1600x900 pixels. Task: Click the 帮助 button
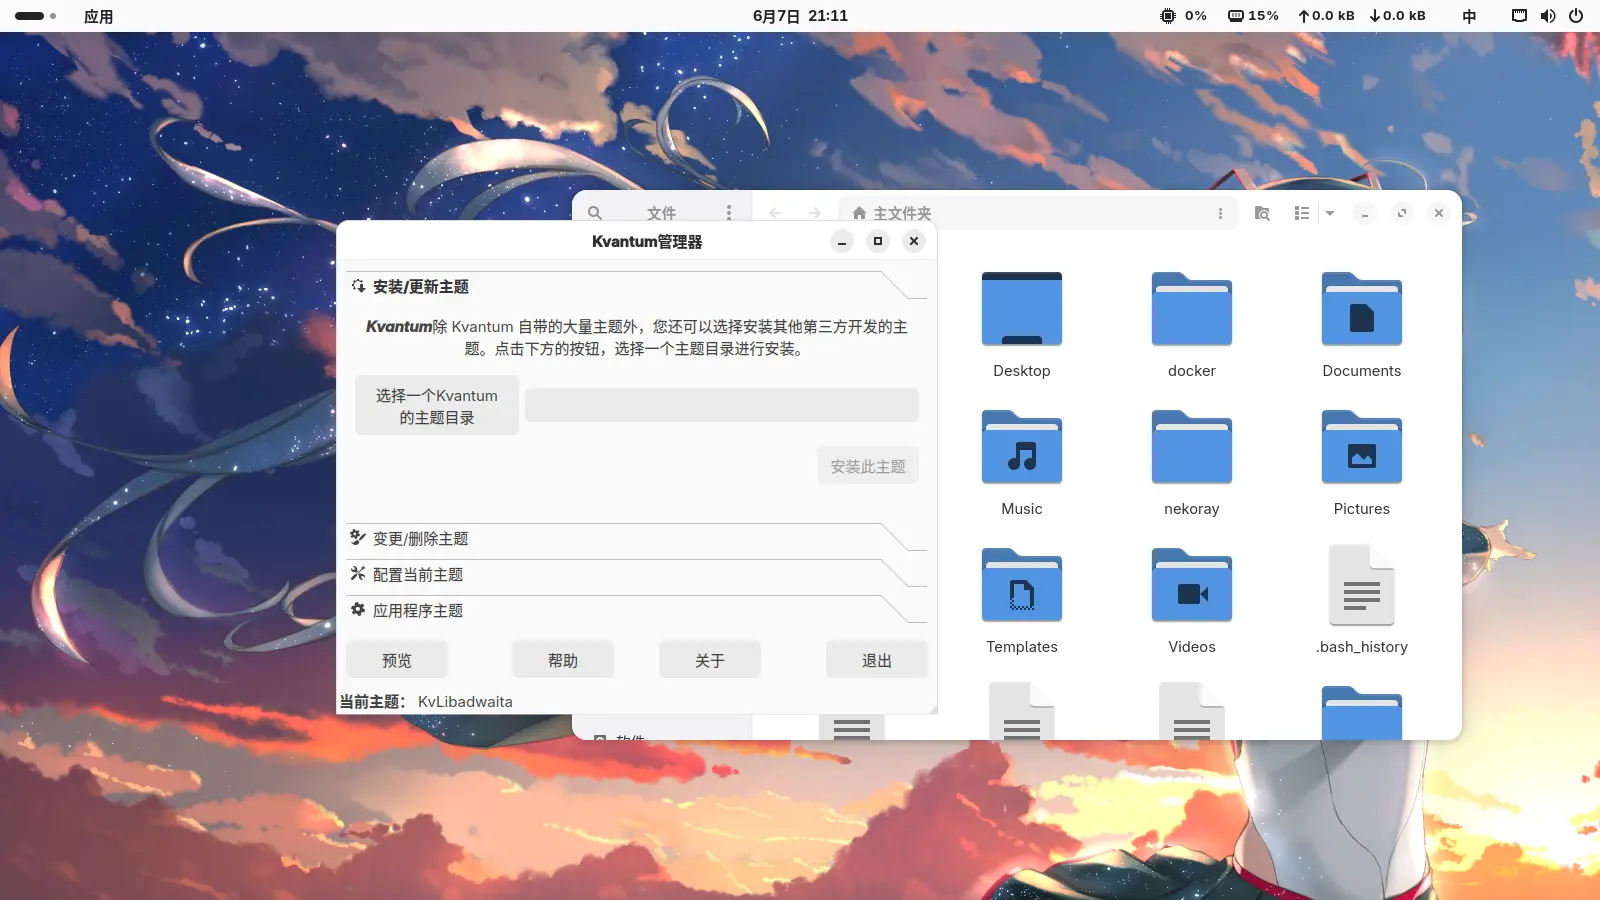pyautogui.click(x=563, y=660)
